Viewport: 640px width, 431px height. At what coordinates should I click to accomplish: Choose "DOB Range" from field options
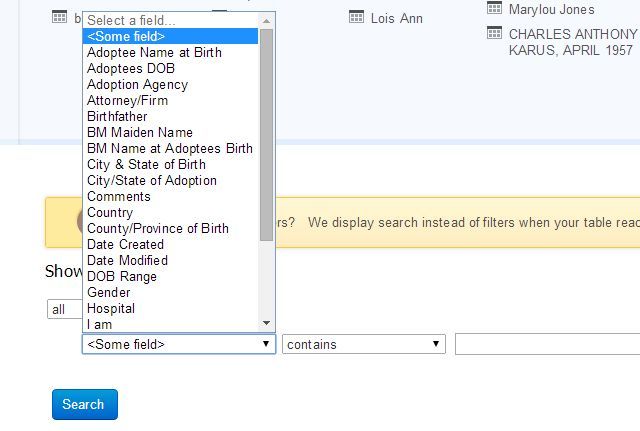121,276
